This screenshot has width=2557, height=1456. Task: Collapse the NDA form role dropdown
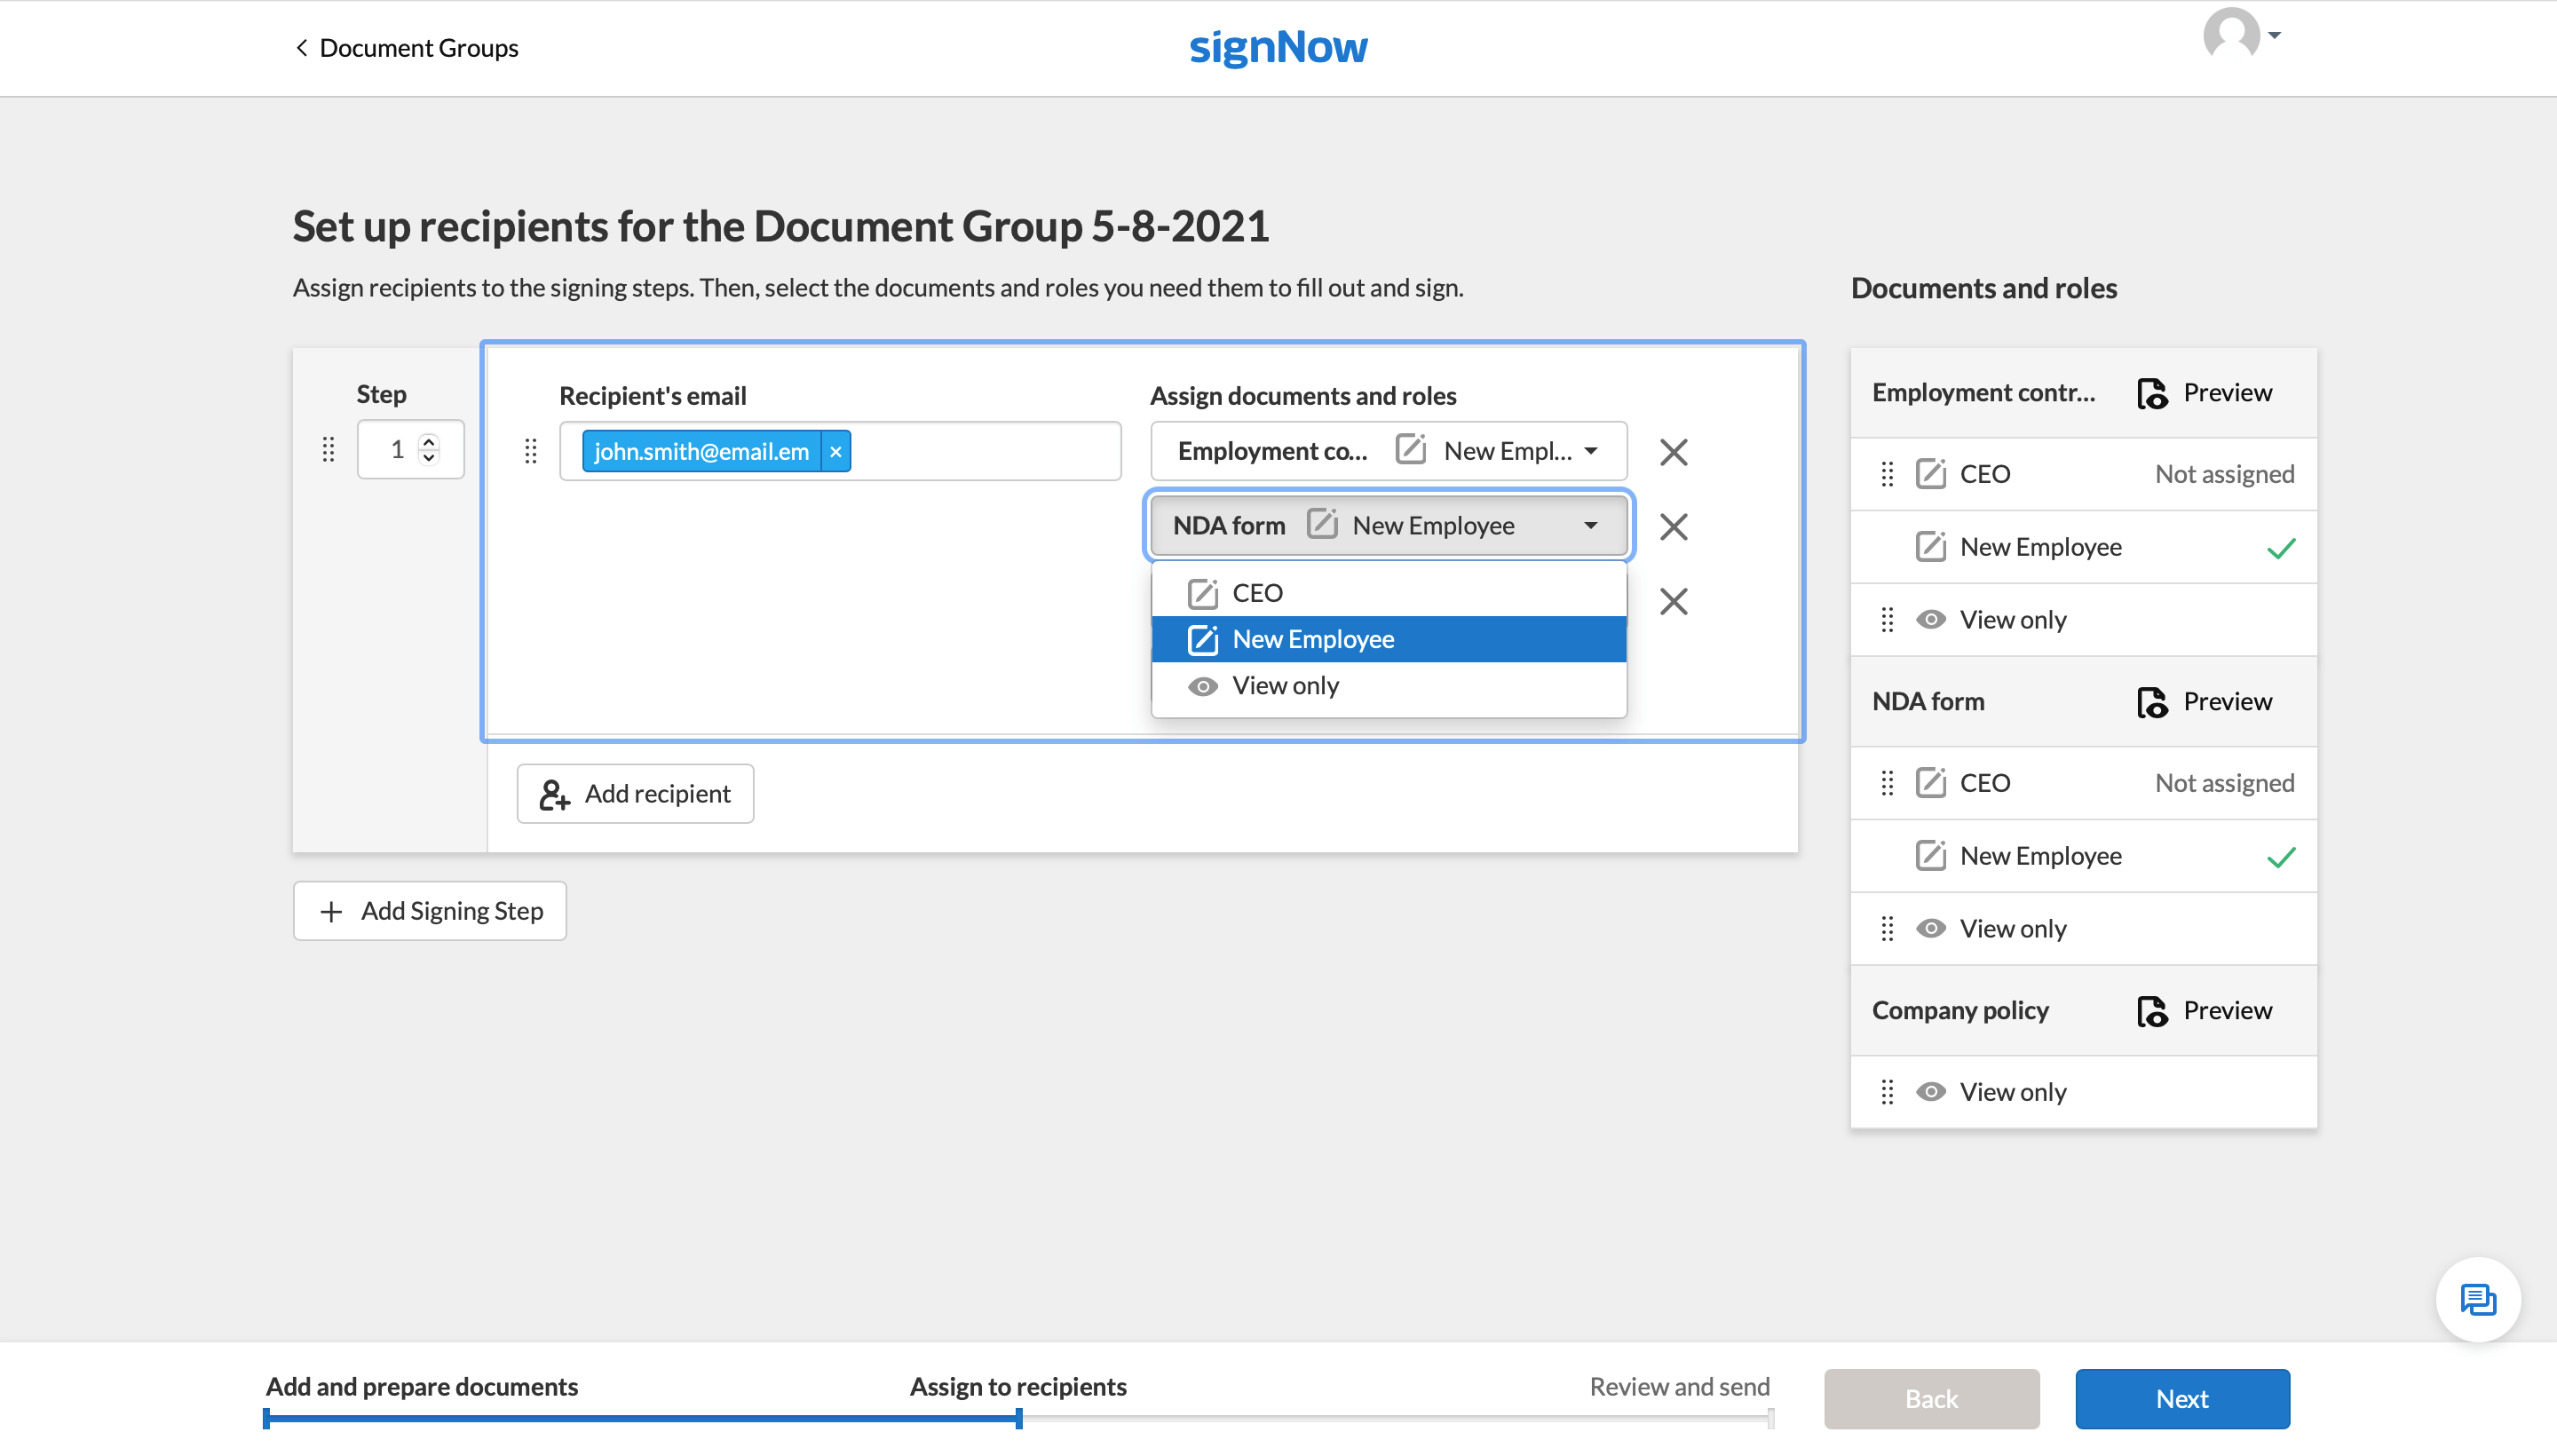click(1590, 525)
